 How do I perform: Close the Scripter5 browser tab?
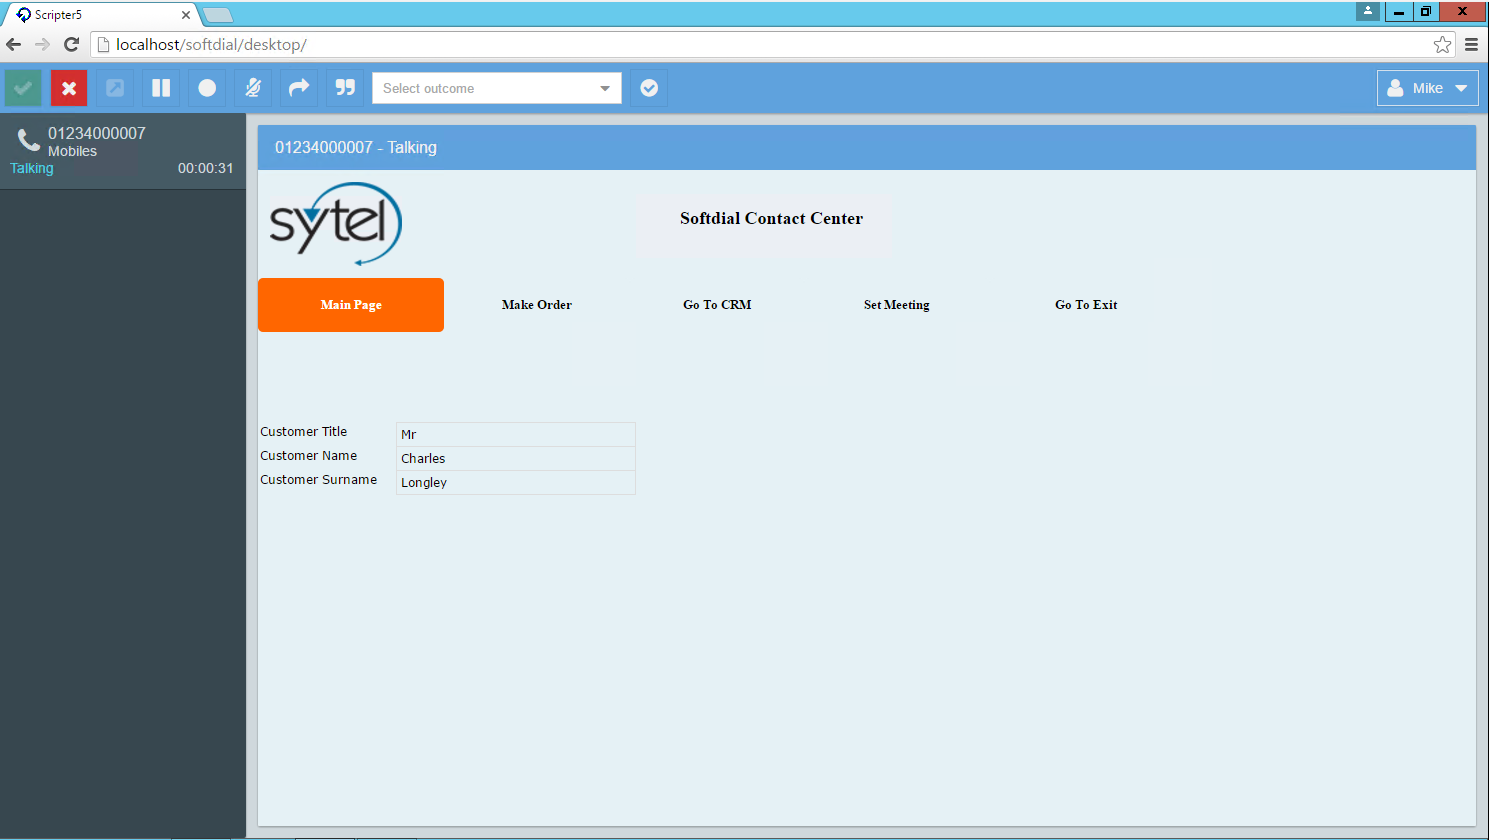186,15
